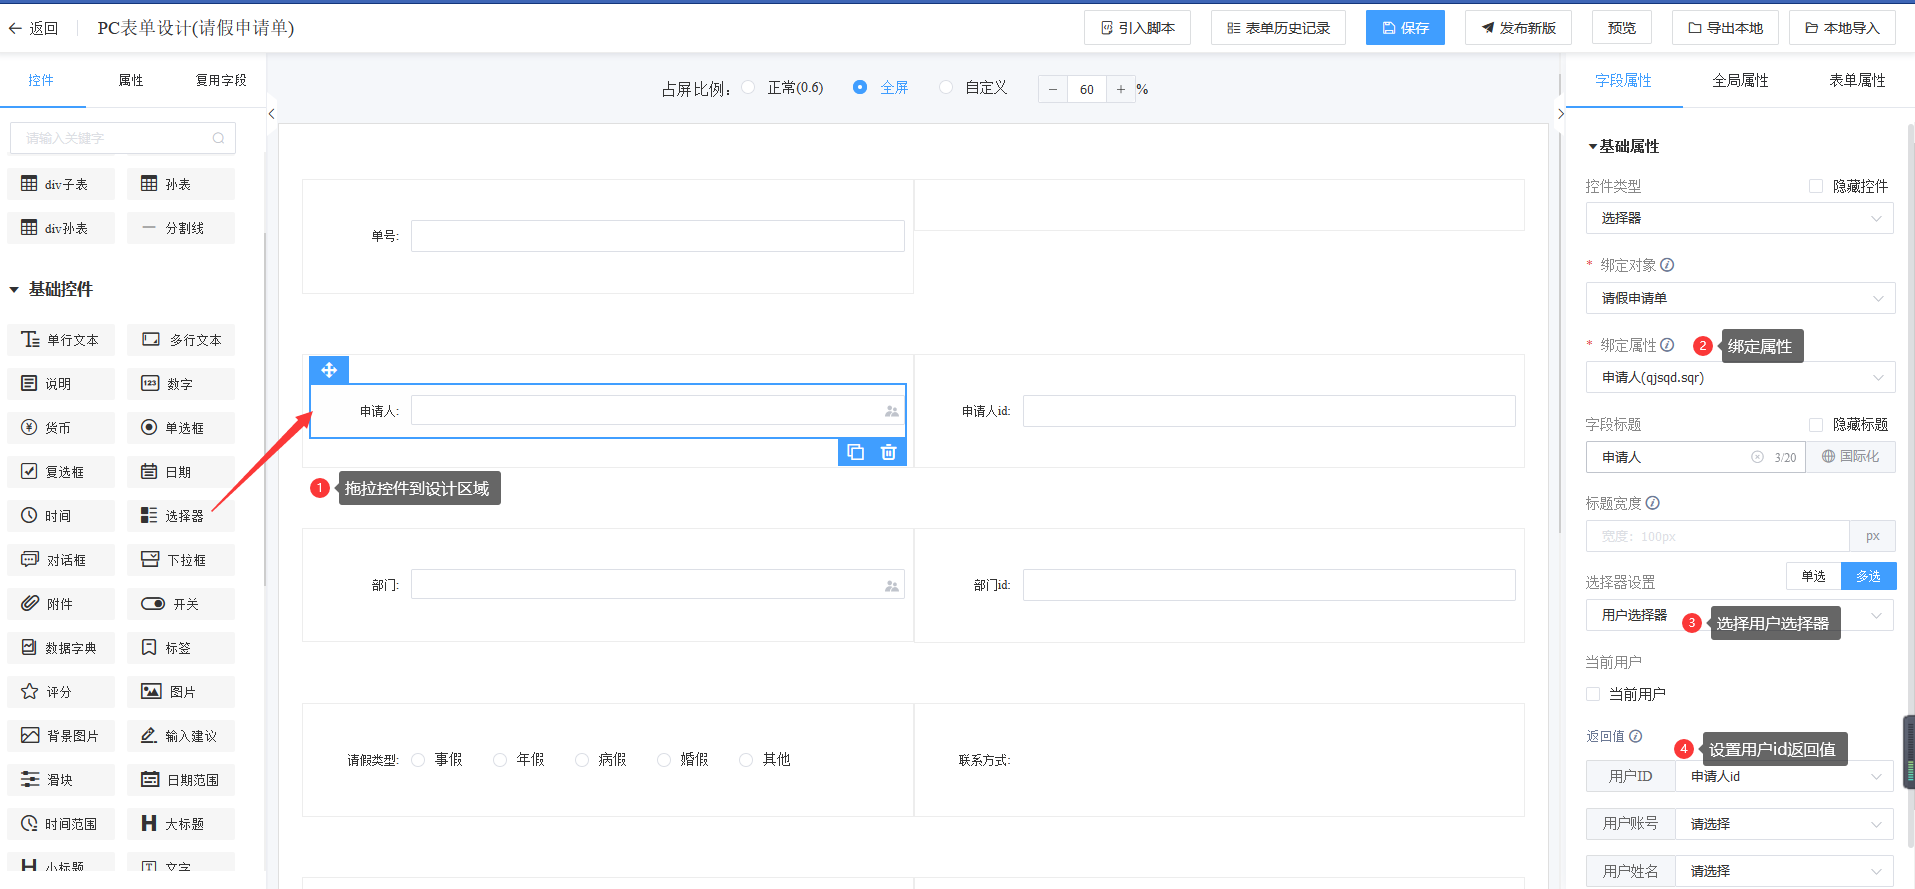Enable the 隐藏控件 checkbox

pyautogui.click(x=1816, y=186)
